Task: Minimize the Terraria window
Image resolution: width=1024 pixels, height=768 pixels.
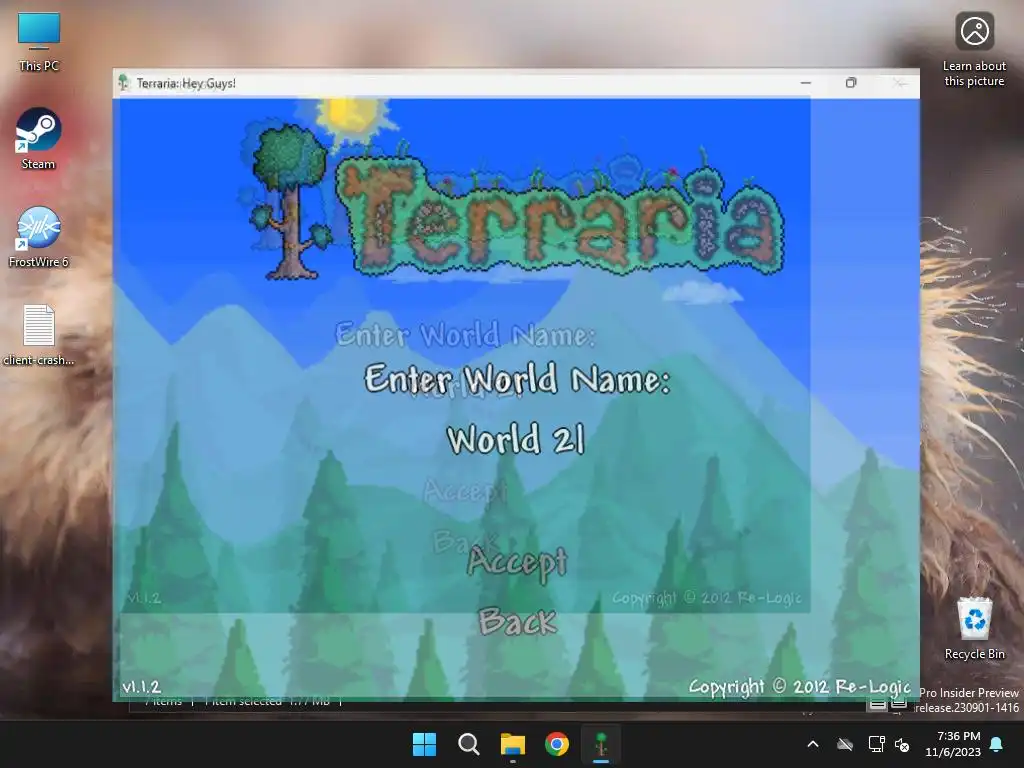Action: pos(806,83)
